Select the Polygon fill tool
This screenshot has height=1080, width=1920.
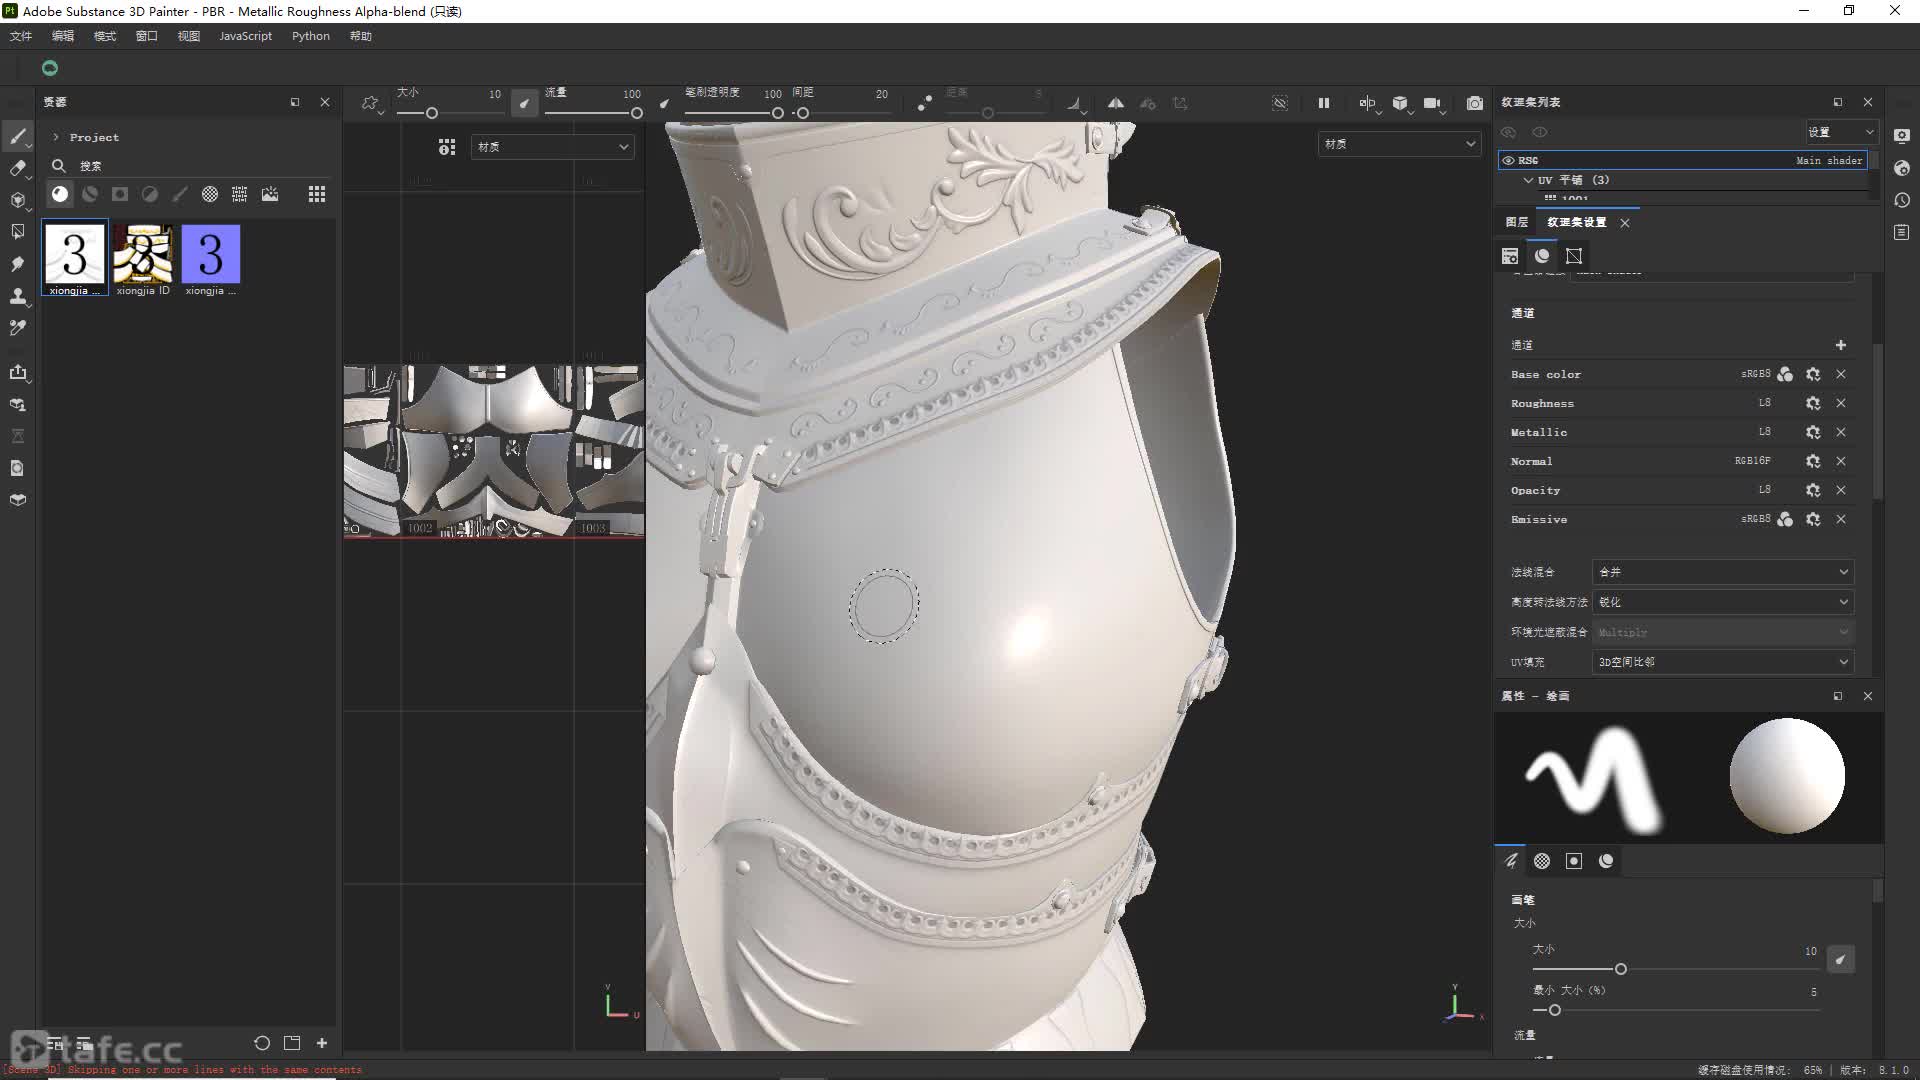[x=18, y=232]
